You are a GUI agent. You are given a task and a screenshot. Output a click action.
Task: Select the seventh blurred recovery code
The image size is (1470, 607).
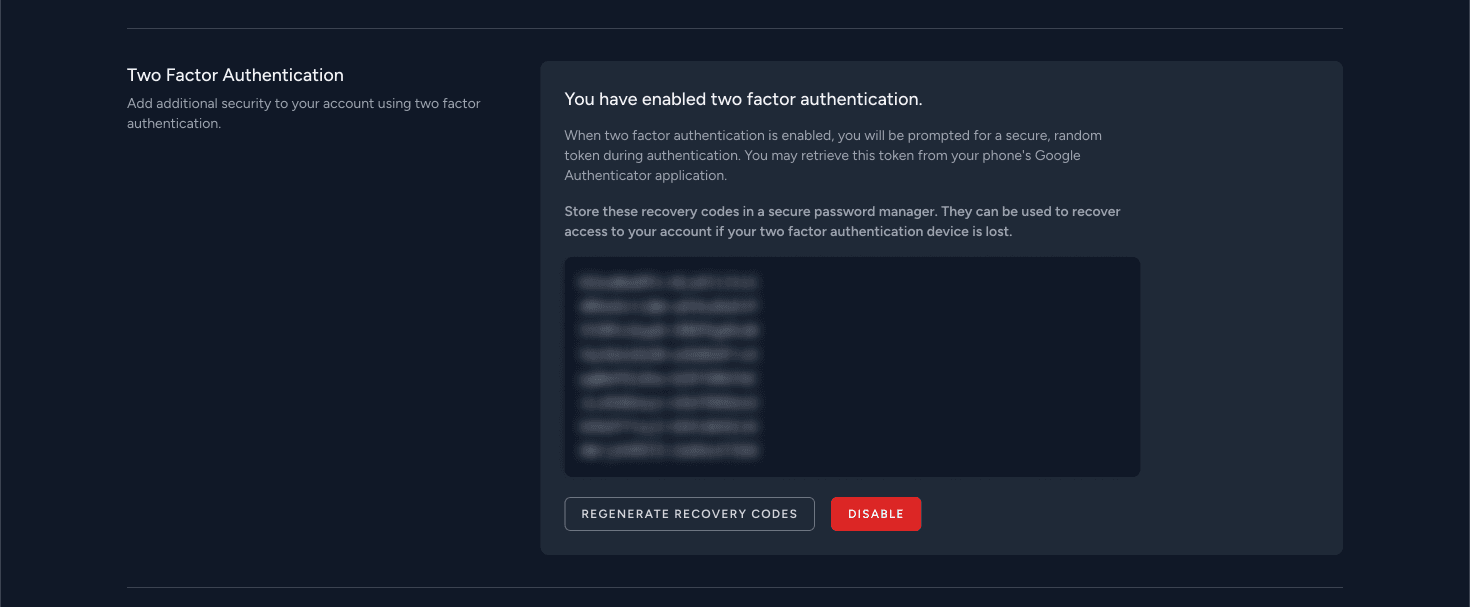(x=667, y=427)
